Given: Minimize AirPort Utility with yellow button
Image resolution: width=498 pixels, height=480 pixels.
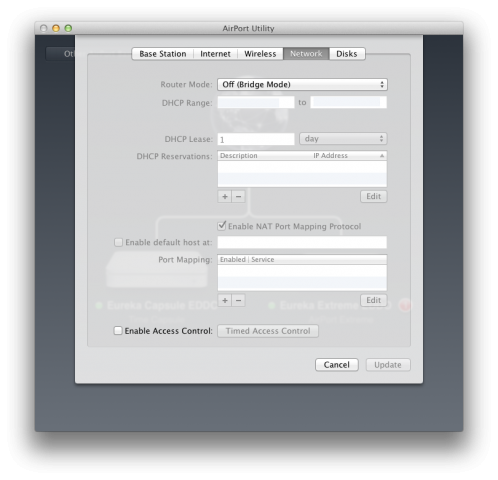Looking at the screenshot, I should pyautogui.click(x=56, y=28).
